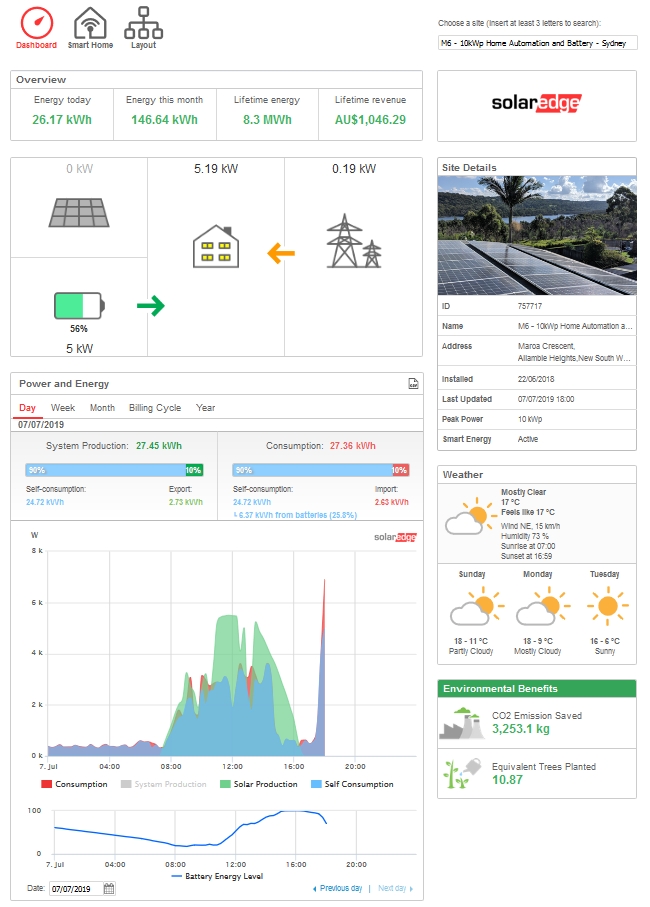Click the solar panel array icon
This screenshot has height=907, width=650.
[x=79, y=211]
